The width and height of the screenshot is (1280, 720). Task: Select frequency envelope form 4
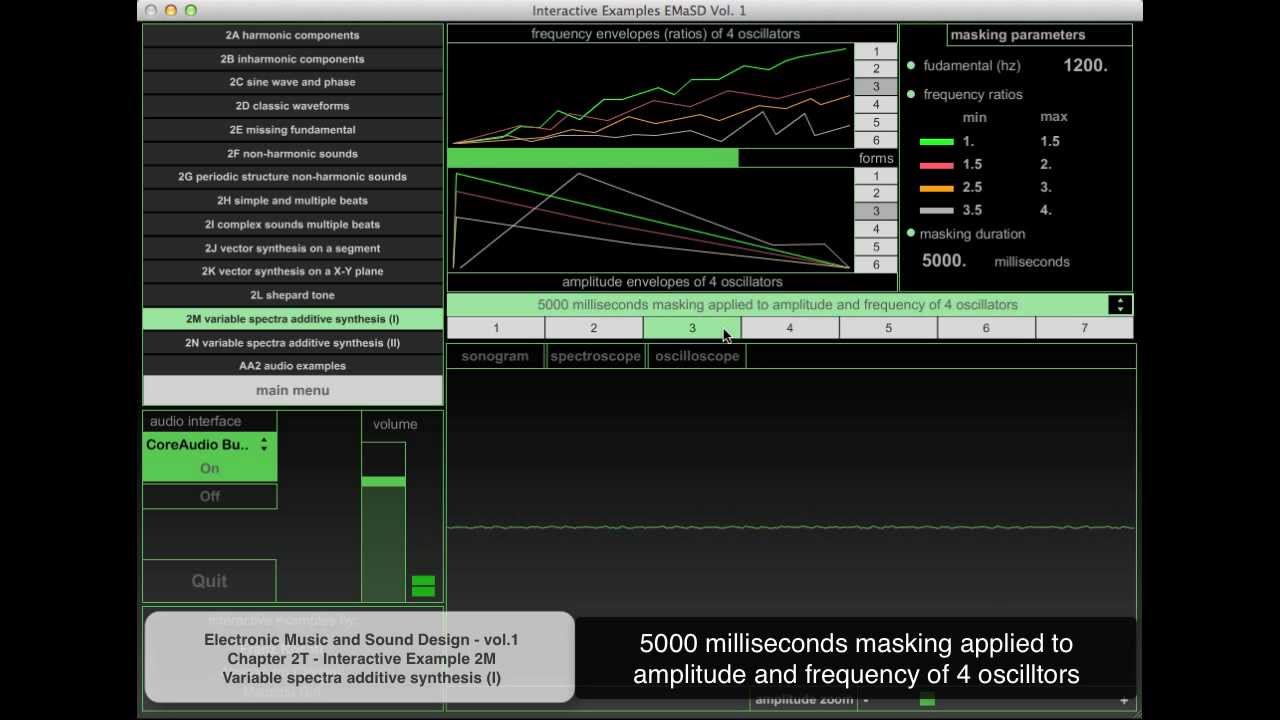(876, 104)
